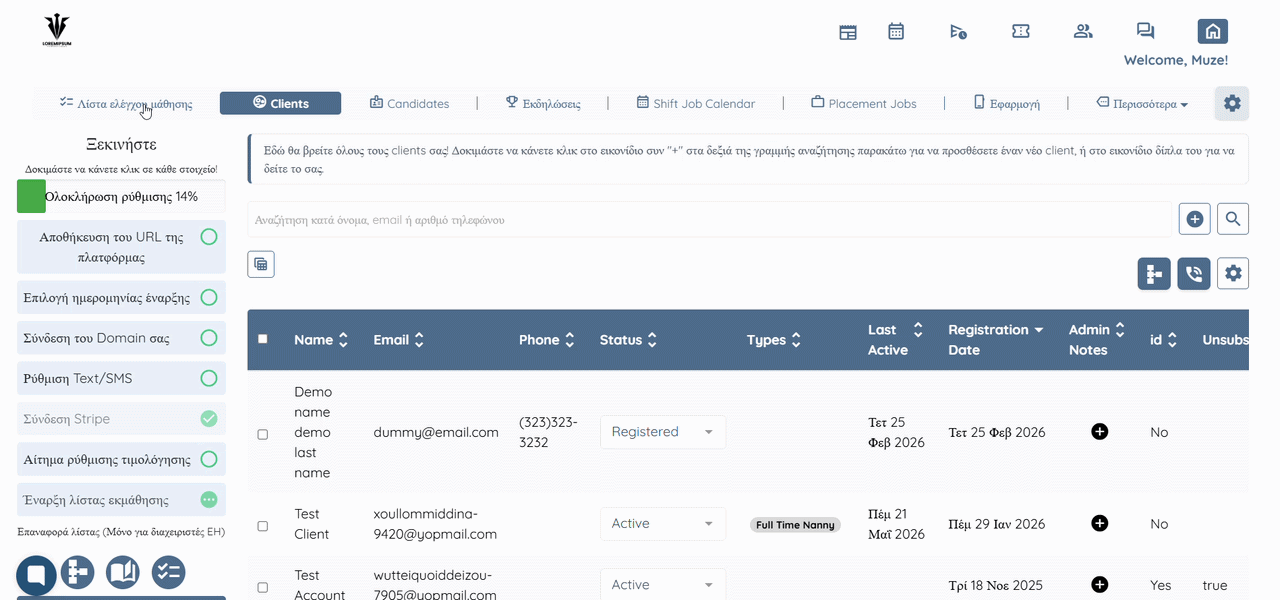Click the 'Full Time Nanny' type tag
The image size is (1280, 600).
pos(795,525)
